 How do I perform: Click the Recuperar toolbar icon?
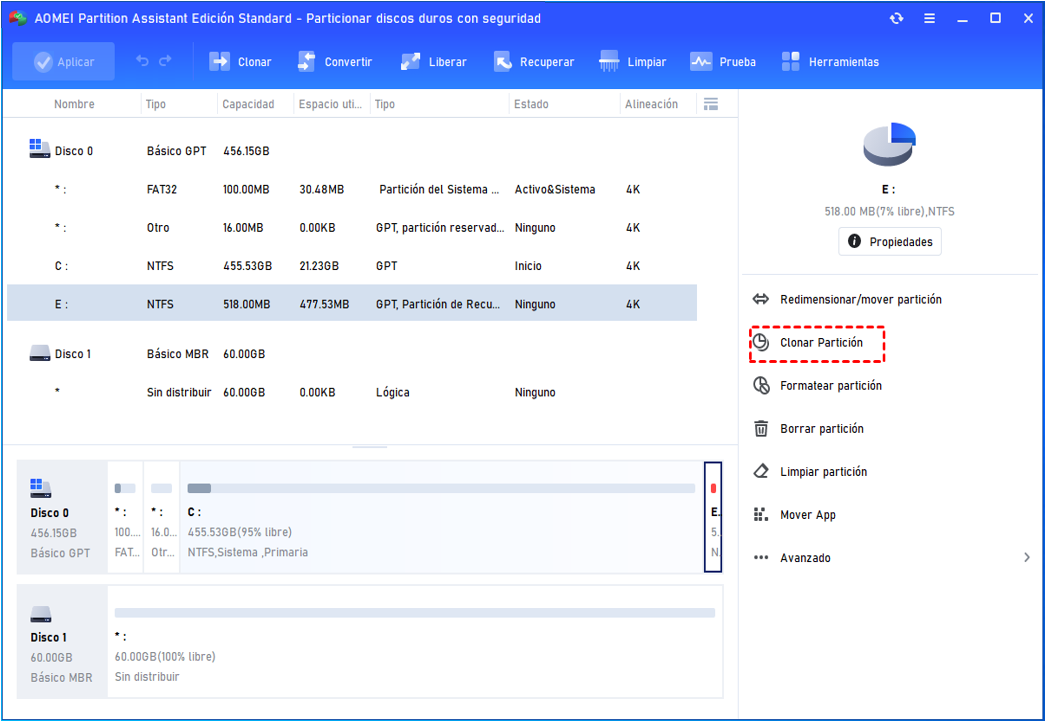click(502, 61)
